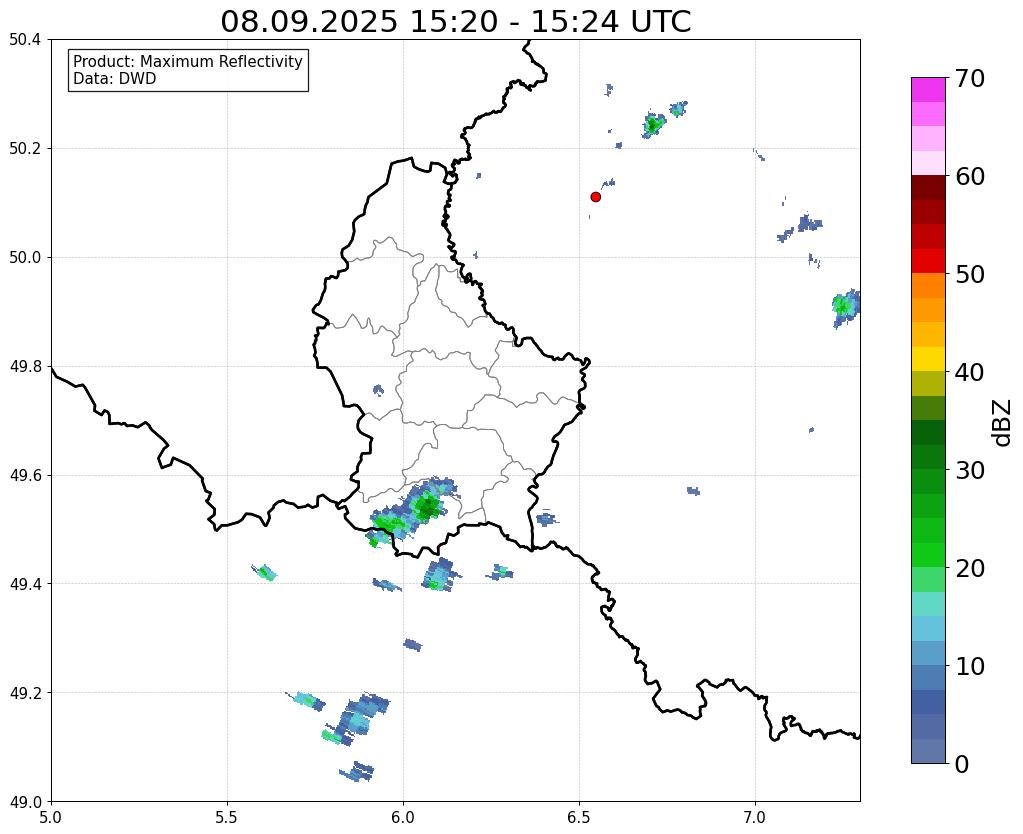Pick the bright red 50 dBZ segment
Viewport: 1023px width, 834px height.
click(928, 261)
